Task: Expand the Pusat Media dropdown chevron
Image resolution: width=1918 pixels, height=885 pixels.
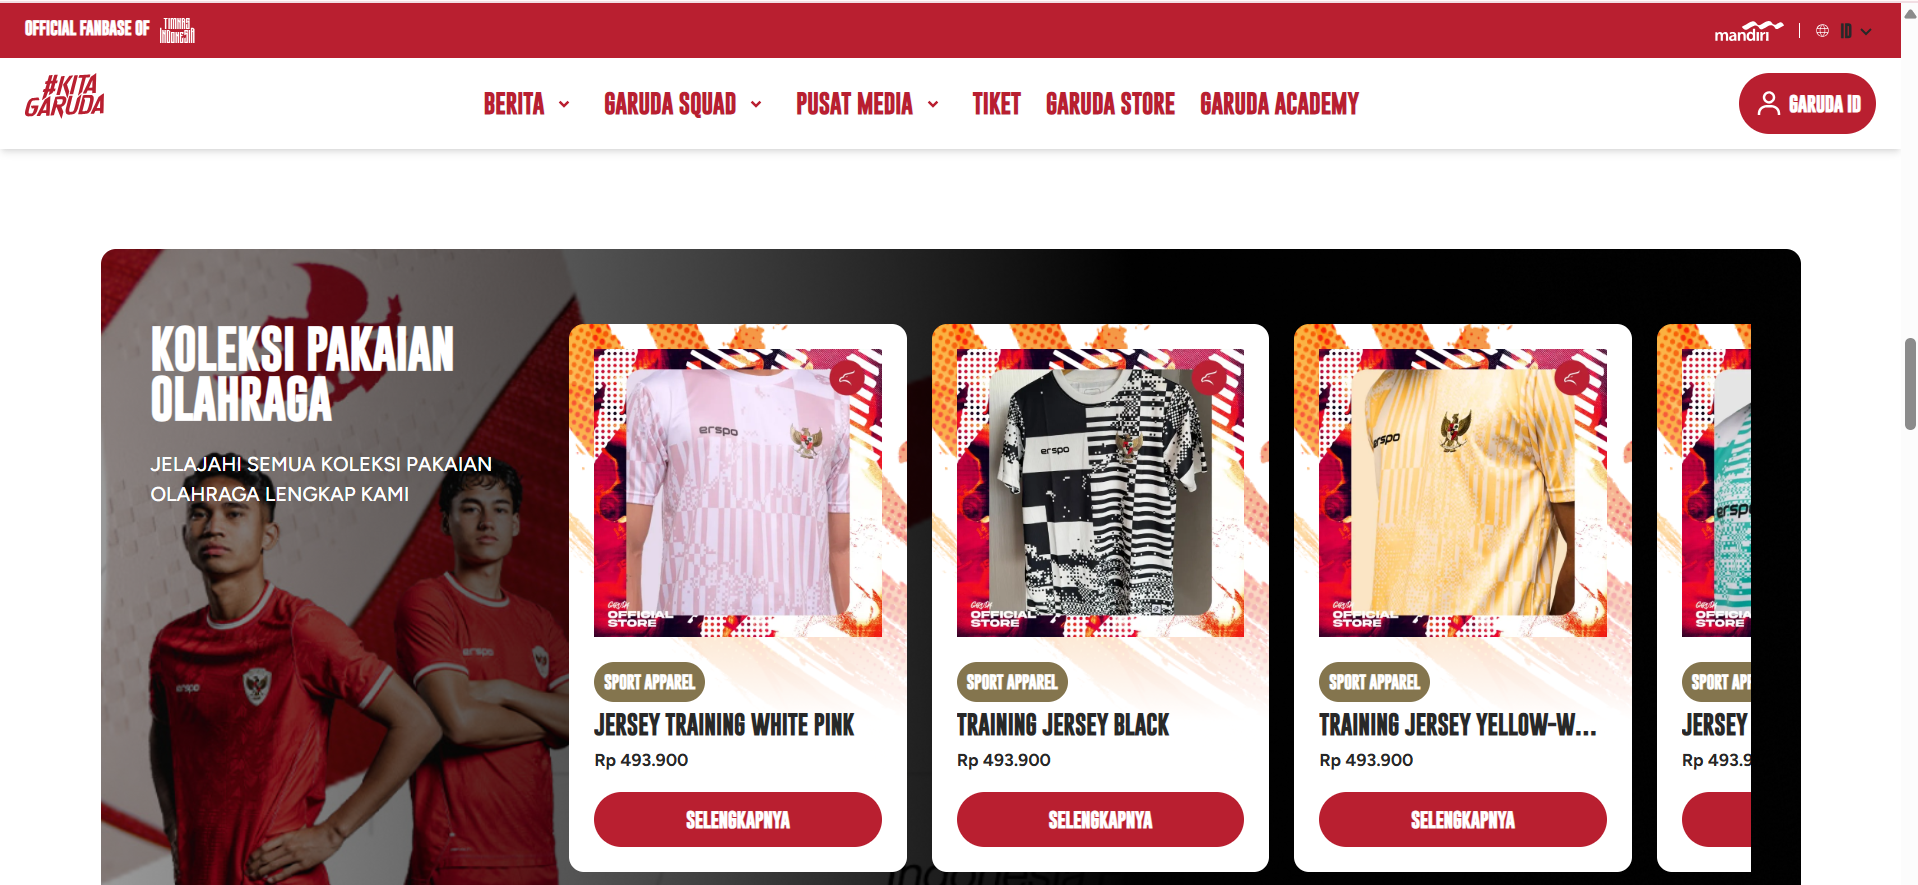Action: 933,104
